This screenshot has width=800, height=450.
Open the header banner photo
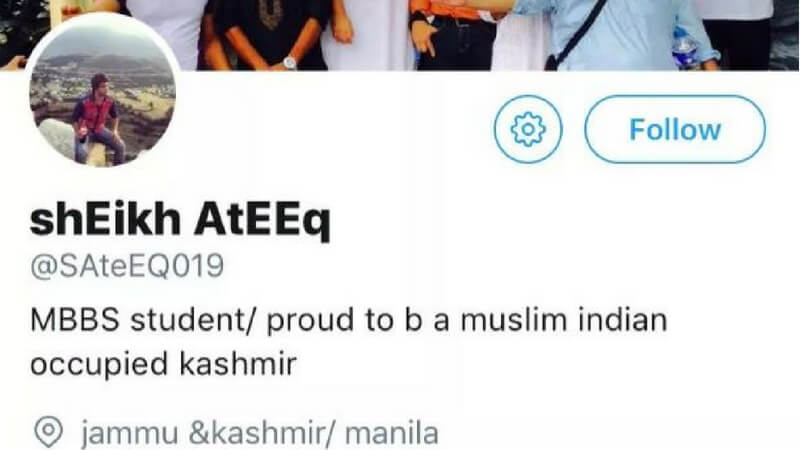400,35
